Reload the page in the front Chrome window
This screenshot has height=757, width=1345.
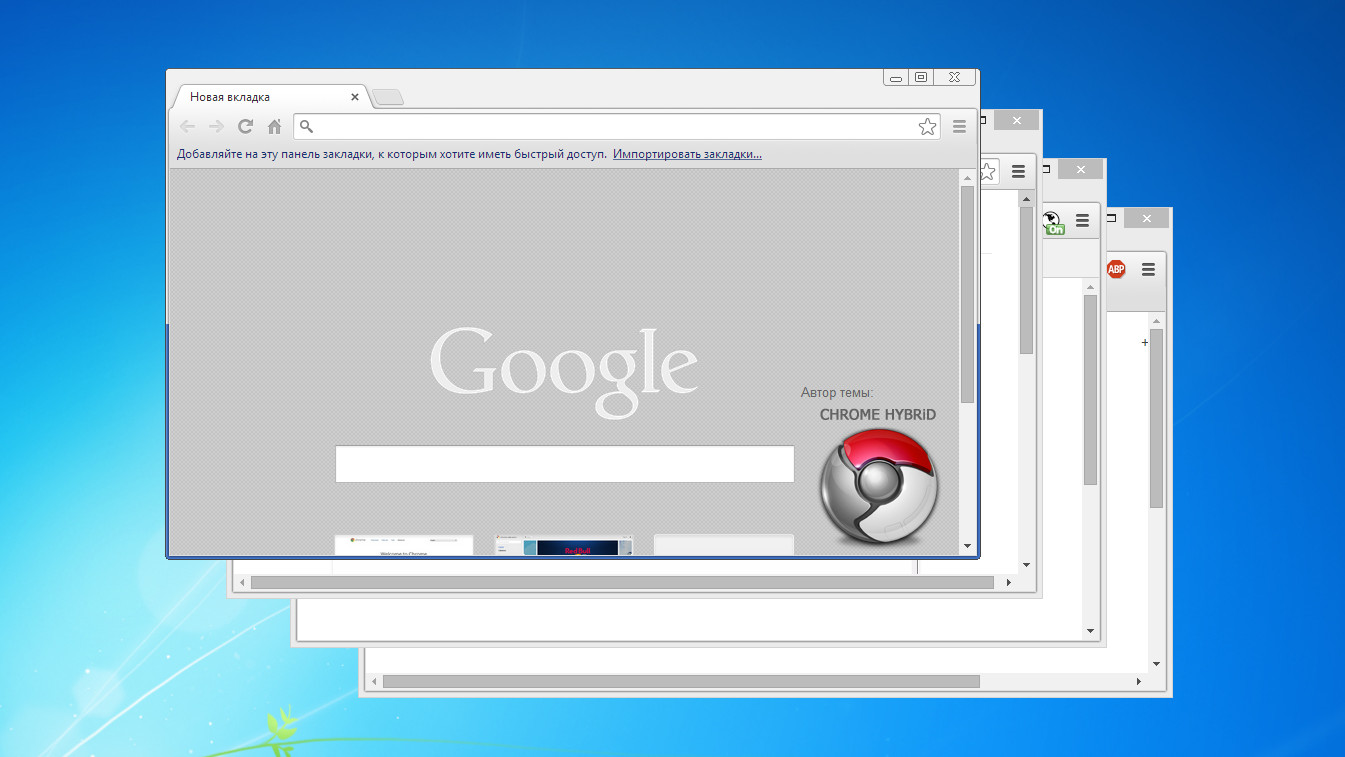pos(245,126)
